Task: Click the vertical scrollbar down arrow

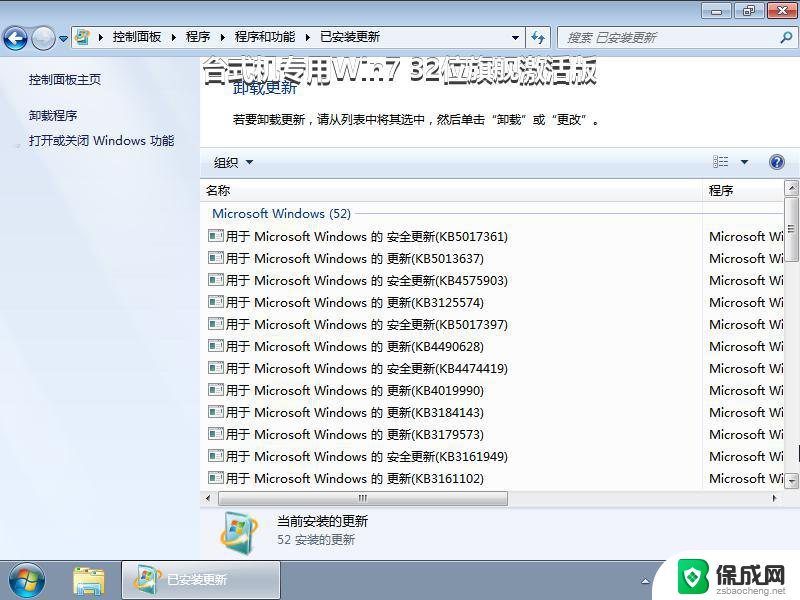Action: click(791, 480)
